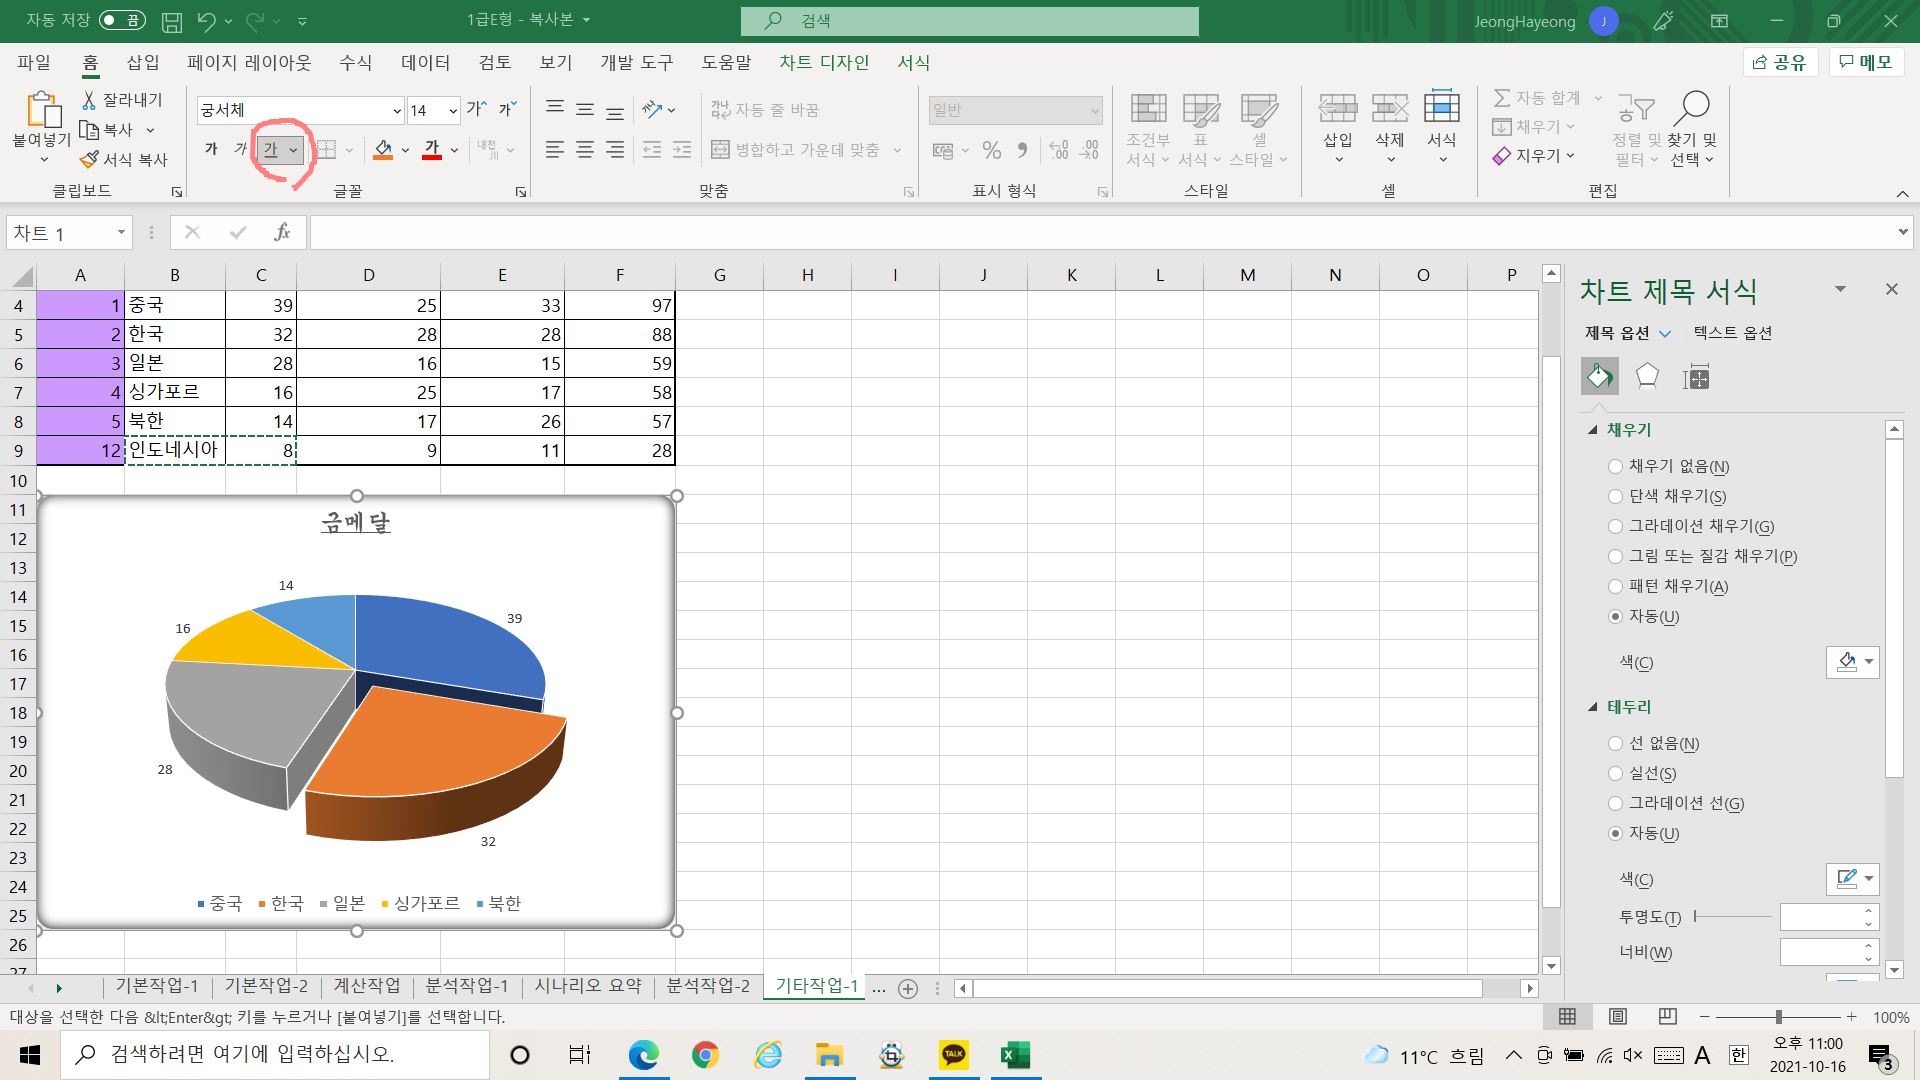Select Size & Properties icon in panel
The width and height of the screenshot is (1920, 1080).
click(x=1696, y=377)
